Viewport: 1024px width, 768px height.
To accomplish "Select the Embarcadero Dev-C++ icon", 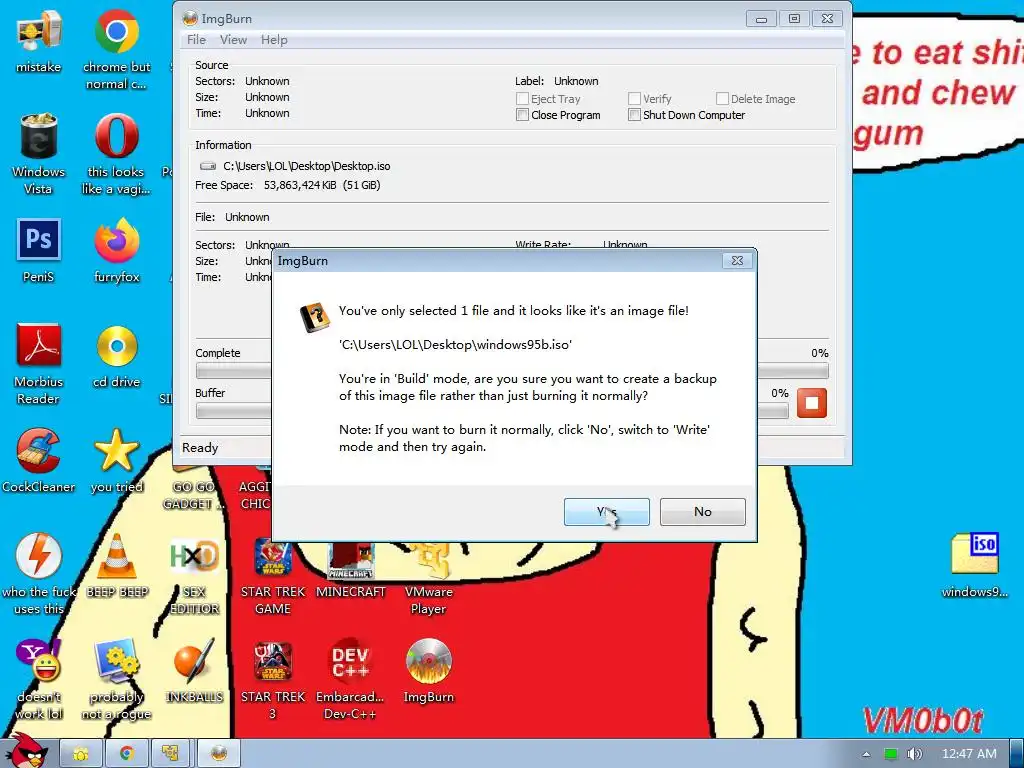I will tap(351, 679).
